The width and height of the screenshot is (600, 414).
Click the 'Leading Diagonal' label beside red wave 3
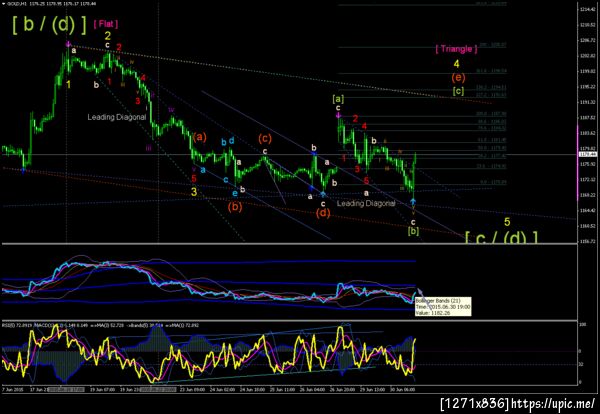pyautogui.click(x=117, y=117)
